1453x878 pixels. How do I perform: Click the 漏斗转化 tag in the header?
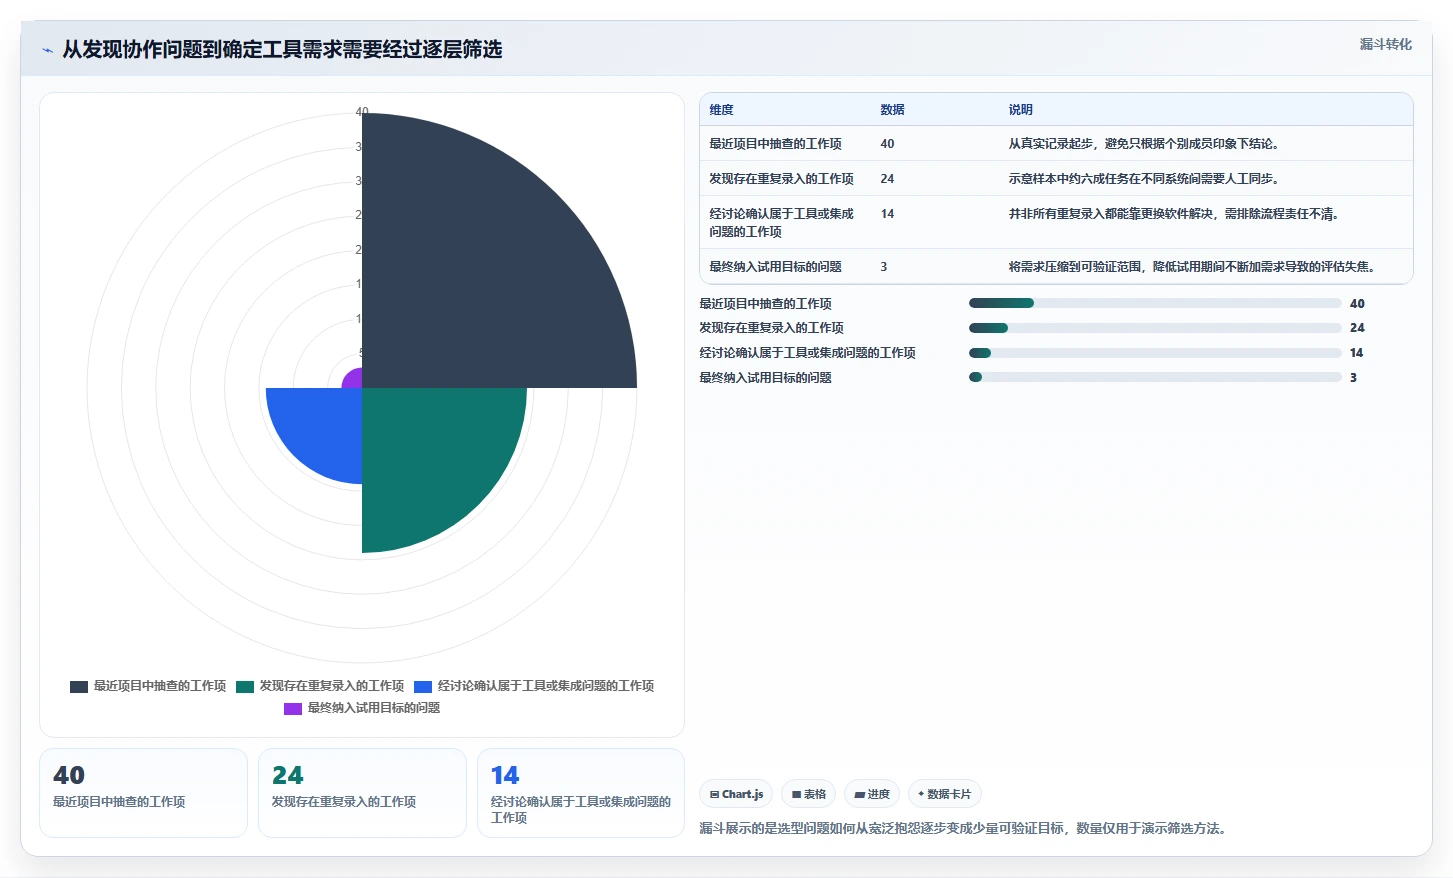click(1385, 44)
